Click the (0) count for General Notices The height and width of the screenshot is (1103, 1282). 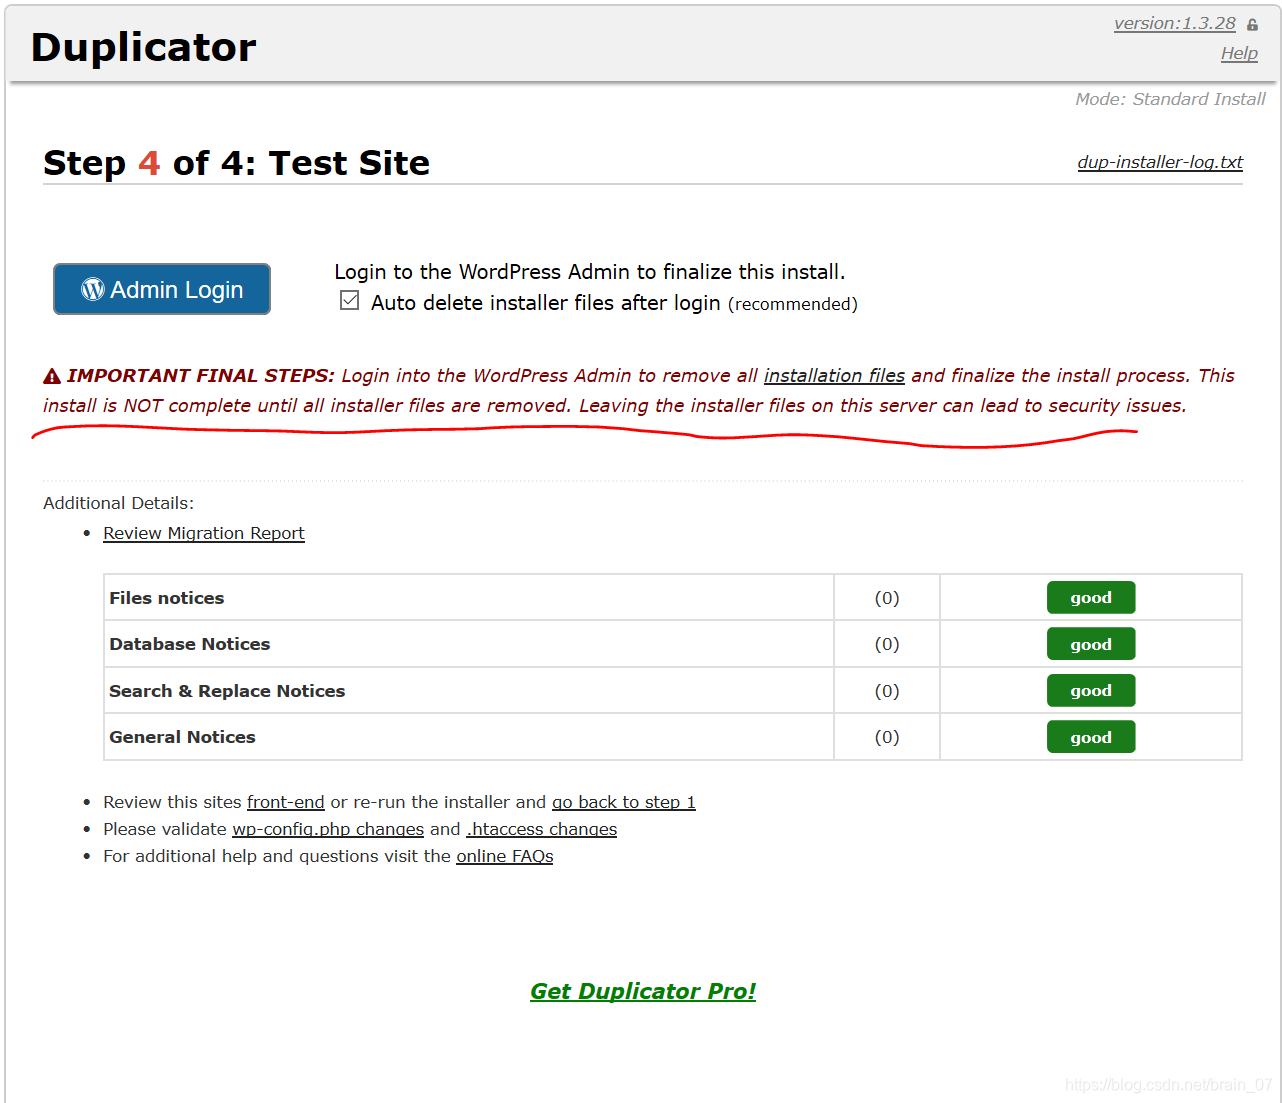coord(887,737)
